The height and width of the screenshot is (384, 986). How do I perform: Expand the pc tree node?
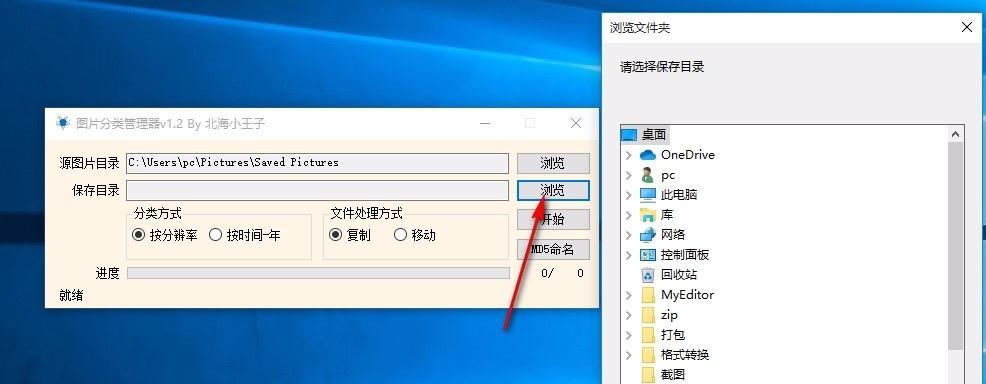click(x=628, y=175)
